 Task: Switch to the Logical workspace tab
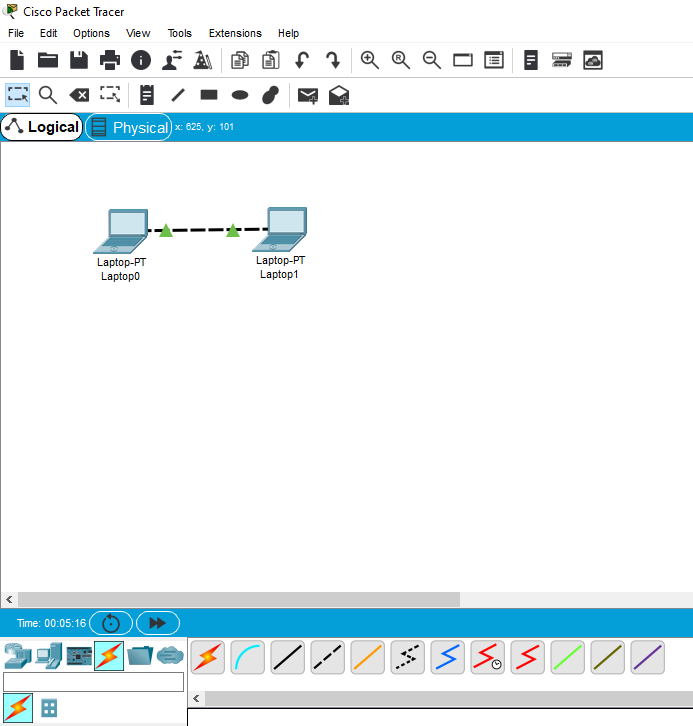(x=42, y=127)
